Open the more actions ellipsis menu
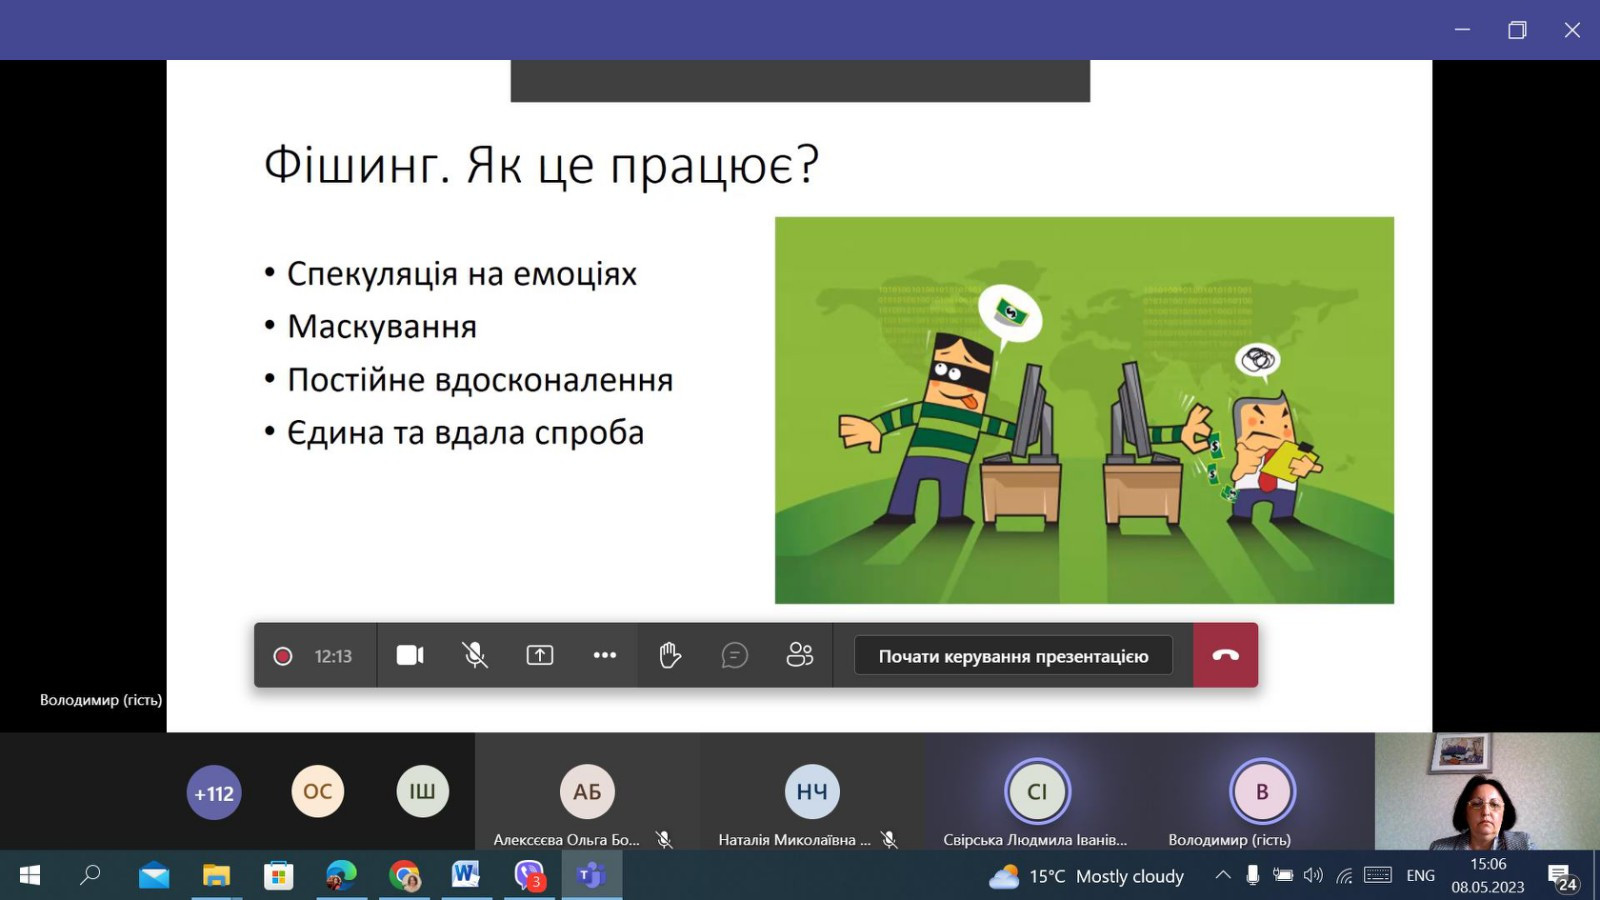Viewport: 1600px width, 900px height. point(605,655)
